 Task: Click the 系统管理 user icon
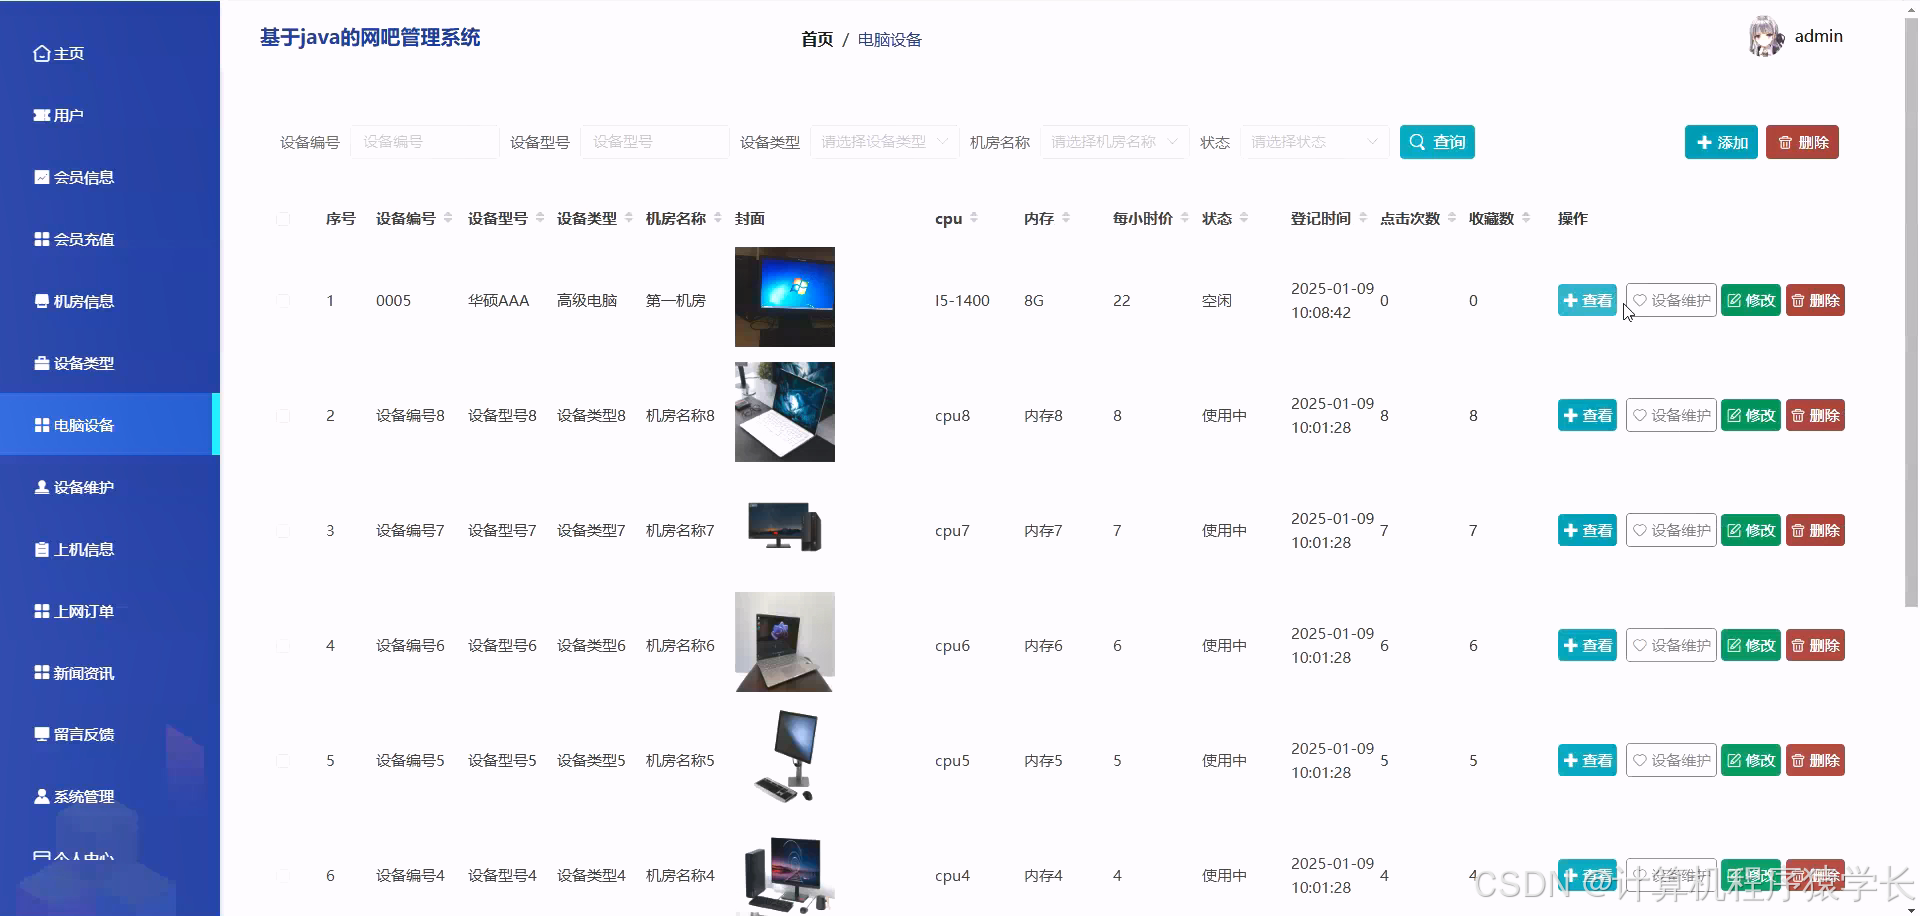tap(42, 796)
